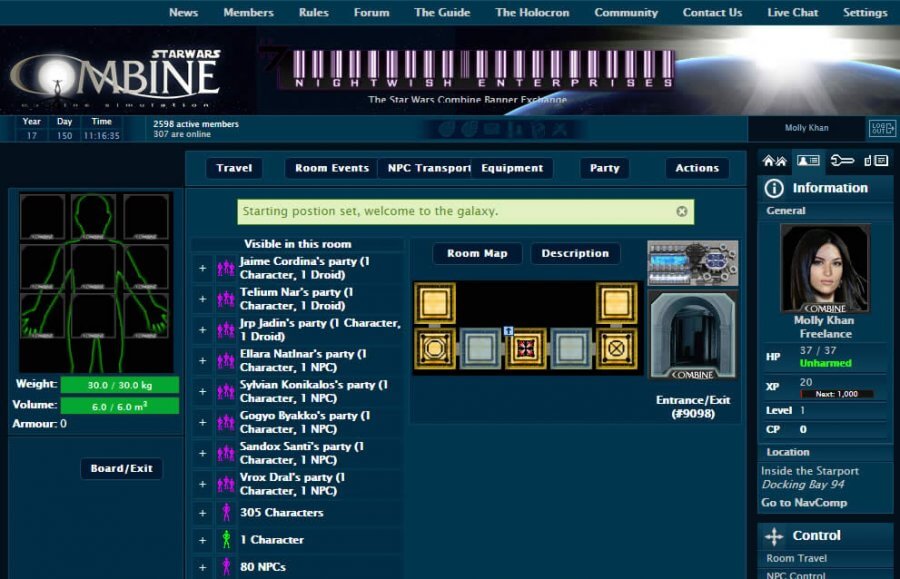This screenshot has height=579, width=900.
Task: Expand Telium Nar's party row
Action: pyautogui.click(x=203, y=299)
